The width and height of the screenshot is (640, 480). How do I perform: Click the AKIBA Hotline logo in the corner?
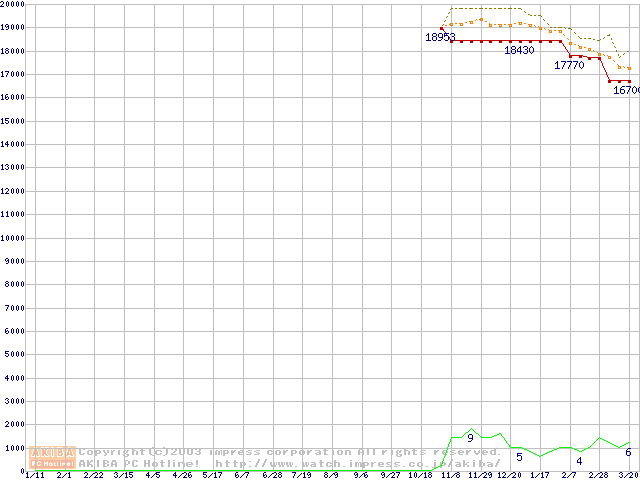pos(53,457)
